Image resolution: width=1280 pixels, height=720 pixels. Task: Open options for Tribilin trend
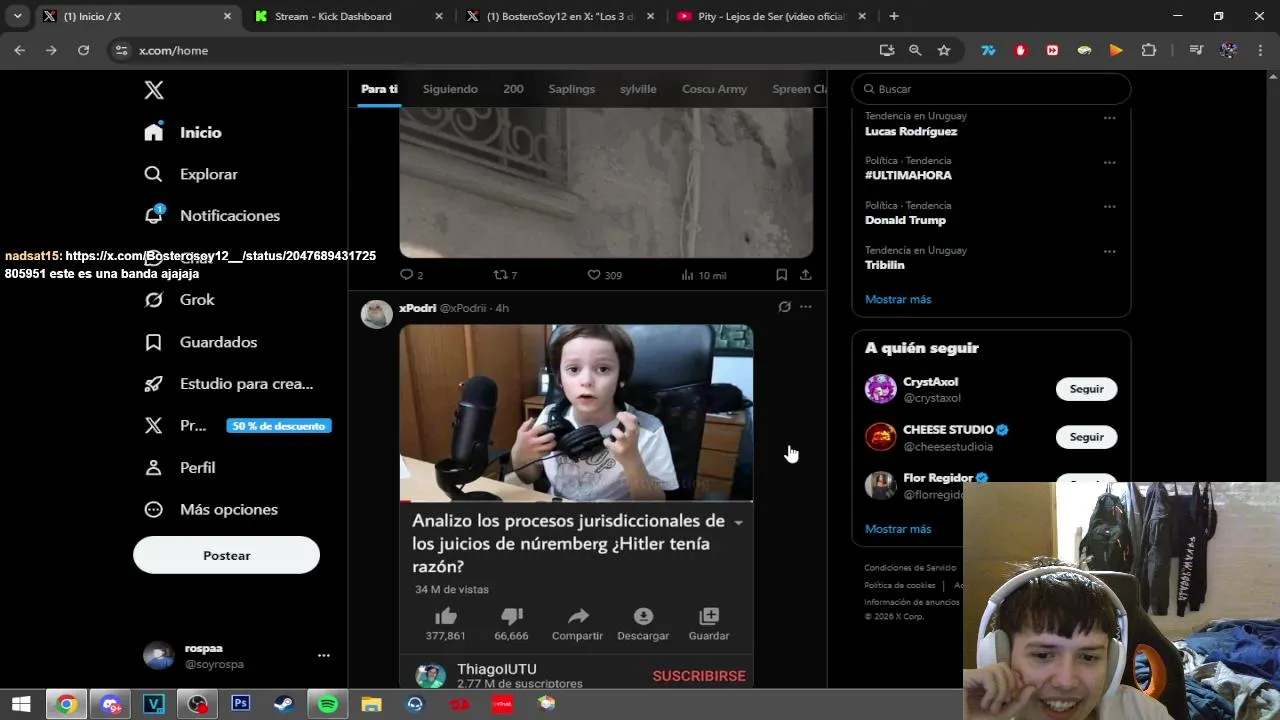(1109, 252)
